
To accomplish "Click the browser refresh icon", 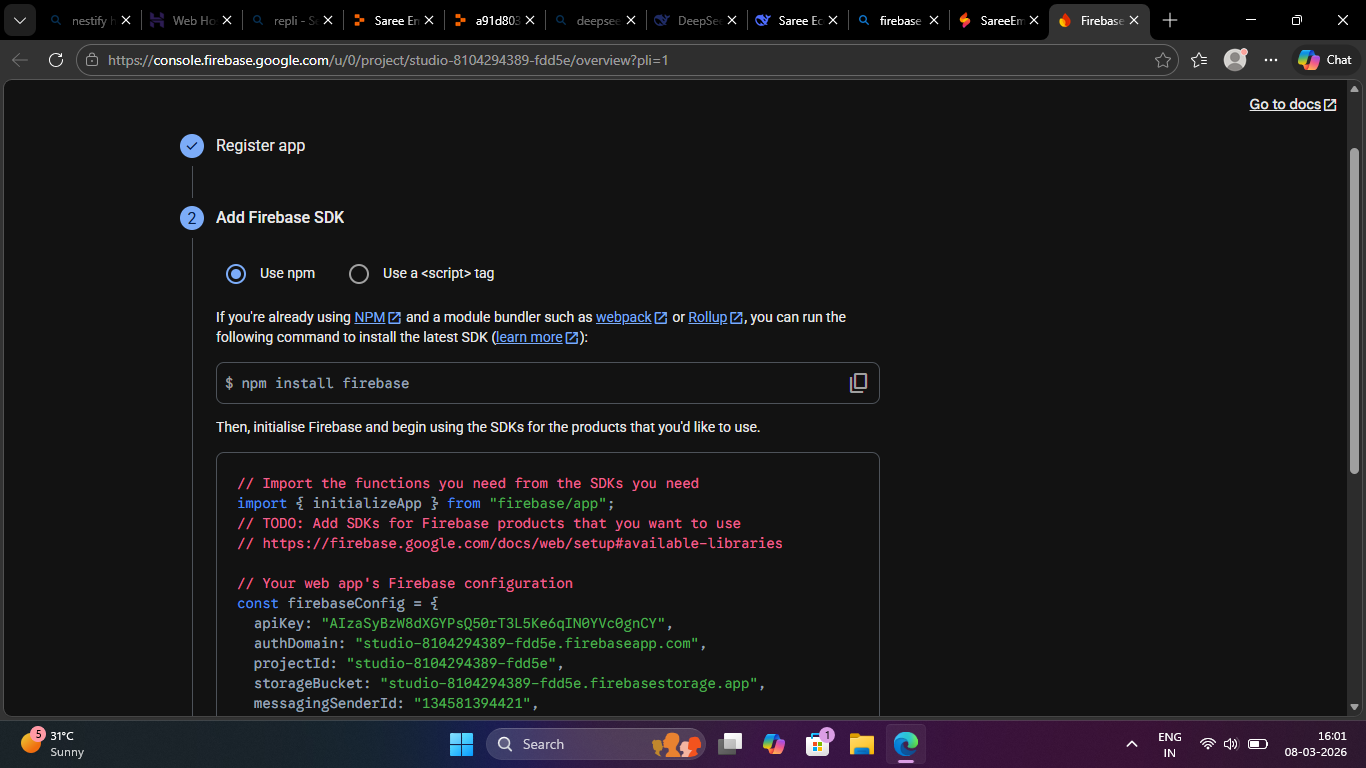I will [x=56, y=60].
